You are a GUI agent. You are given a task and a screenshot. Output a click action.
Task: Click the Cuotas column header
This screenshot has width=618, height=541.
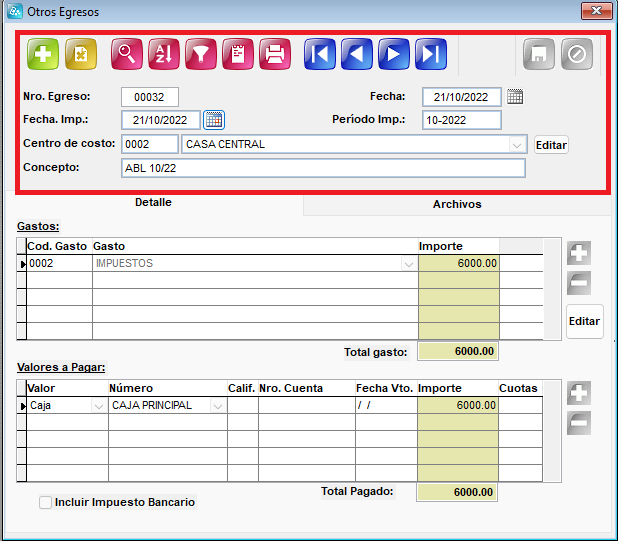point(518,389)
